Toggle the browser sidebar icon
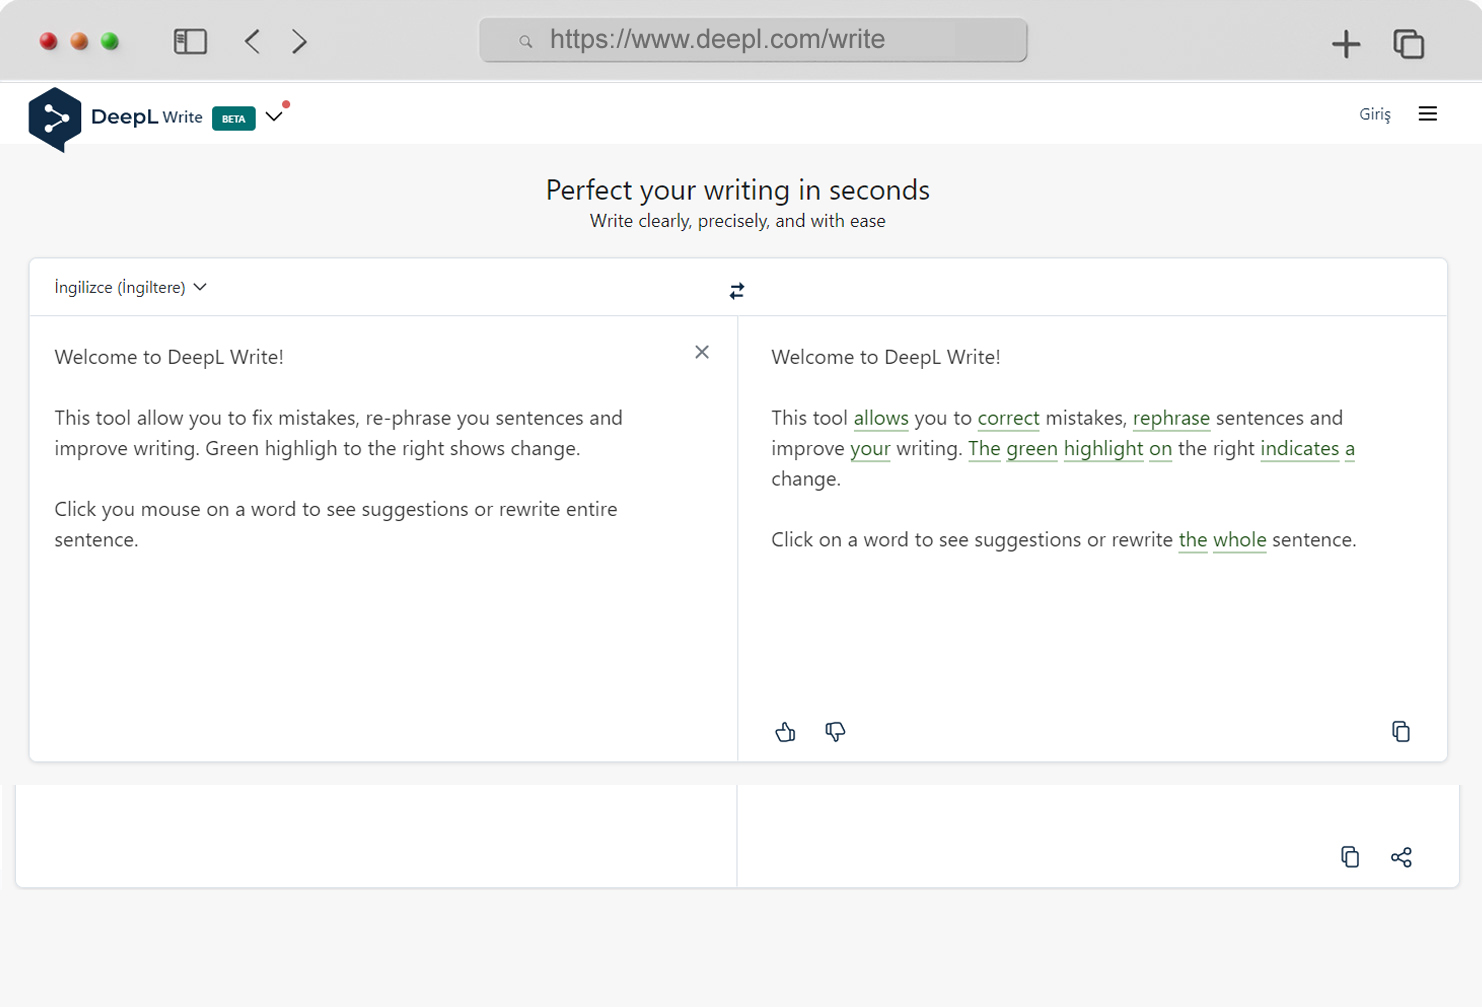This screenshot has width=1482, height=1007. (x=190, y=41)
